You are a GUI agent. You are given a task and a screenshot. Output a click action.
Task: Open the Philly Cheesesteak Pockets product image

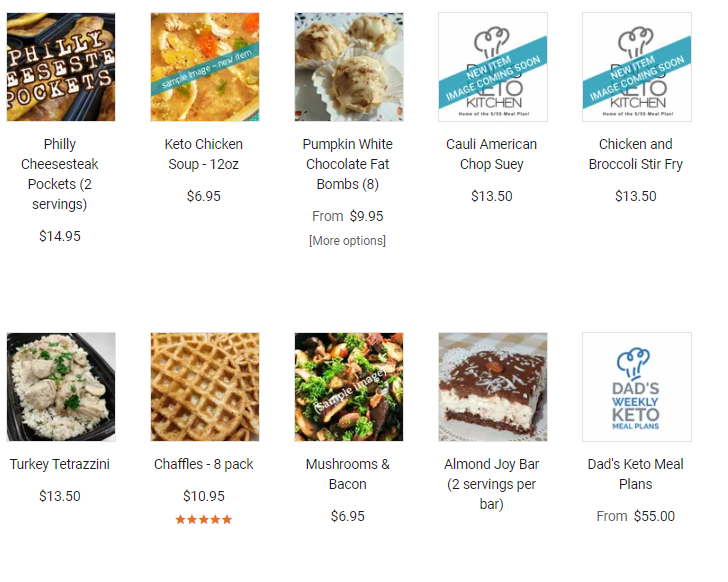pyautogui.click(x=61, y=67)
